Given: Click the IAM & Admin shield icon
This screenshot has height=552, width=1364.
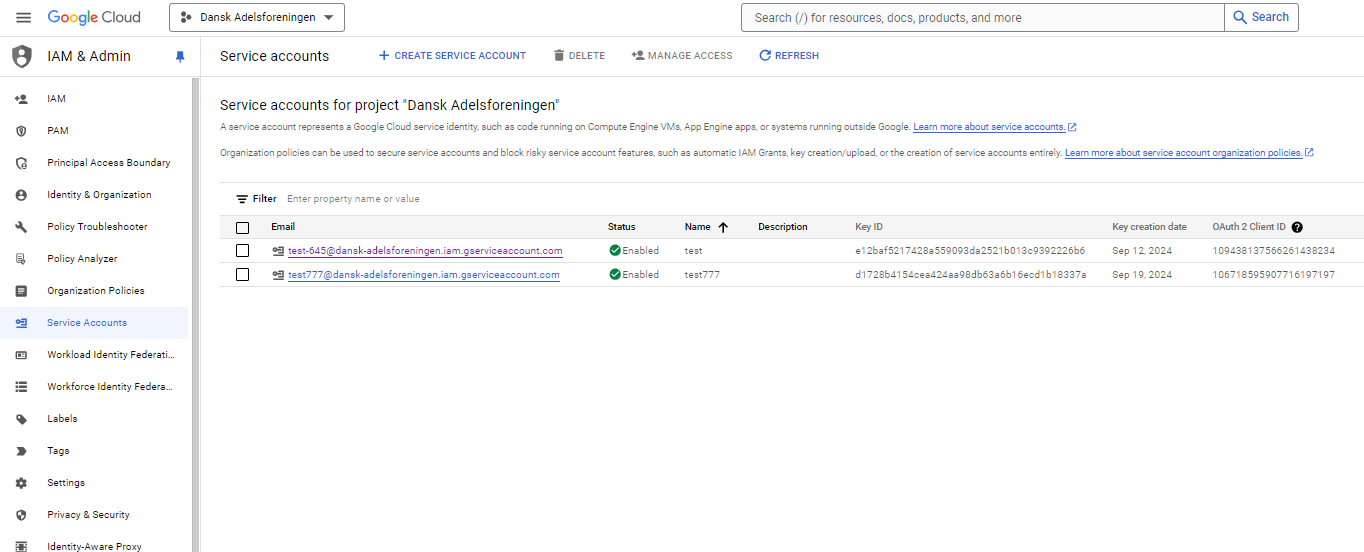Looking at the screenshot, I should tap(22, 56).
